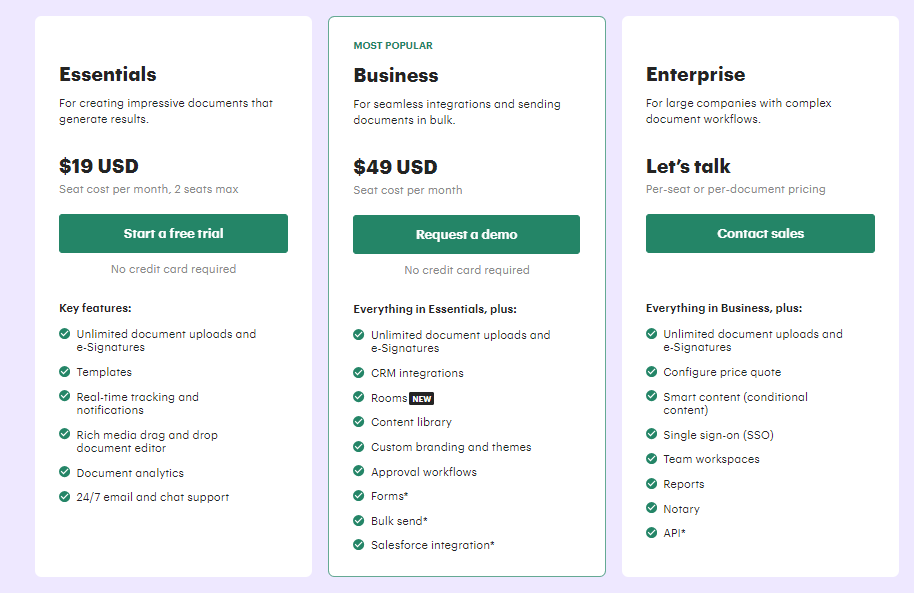Click checkmark next to Salesforce integration
Image resolution: width=914 pixels, height=593 pixels.
point(359,545)
